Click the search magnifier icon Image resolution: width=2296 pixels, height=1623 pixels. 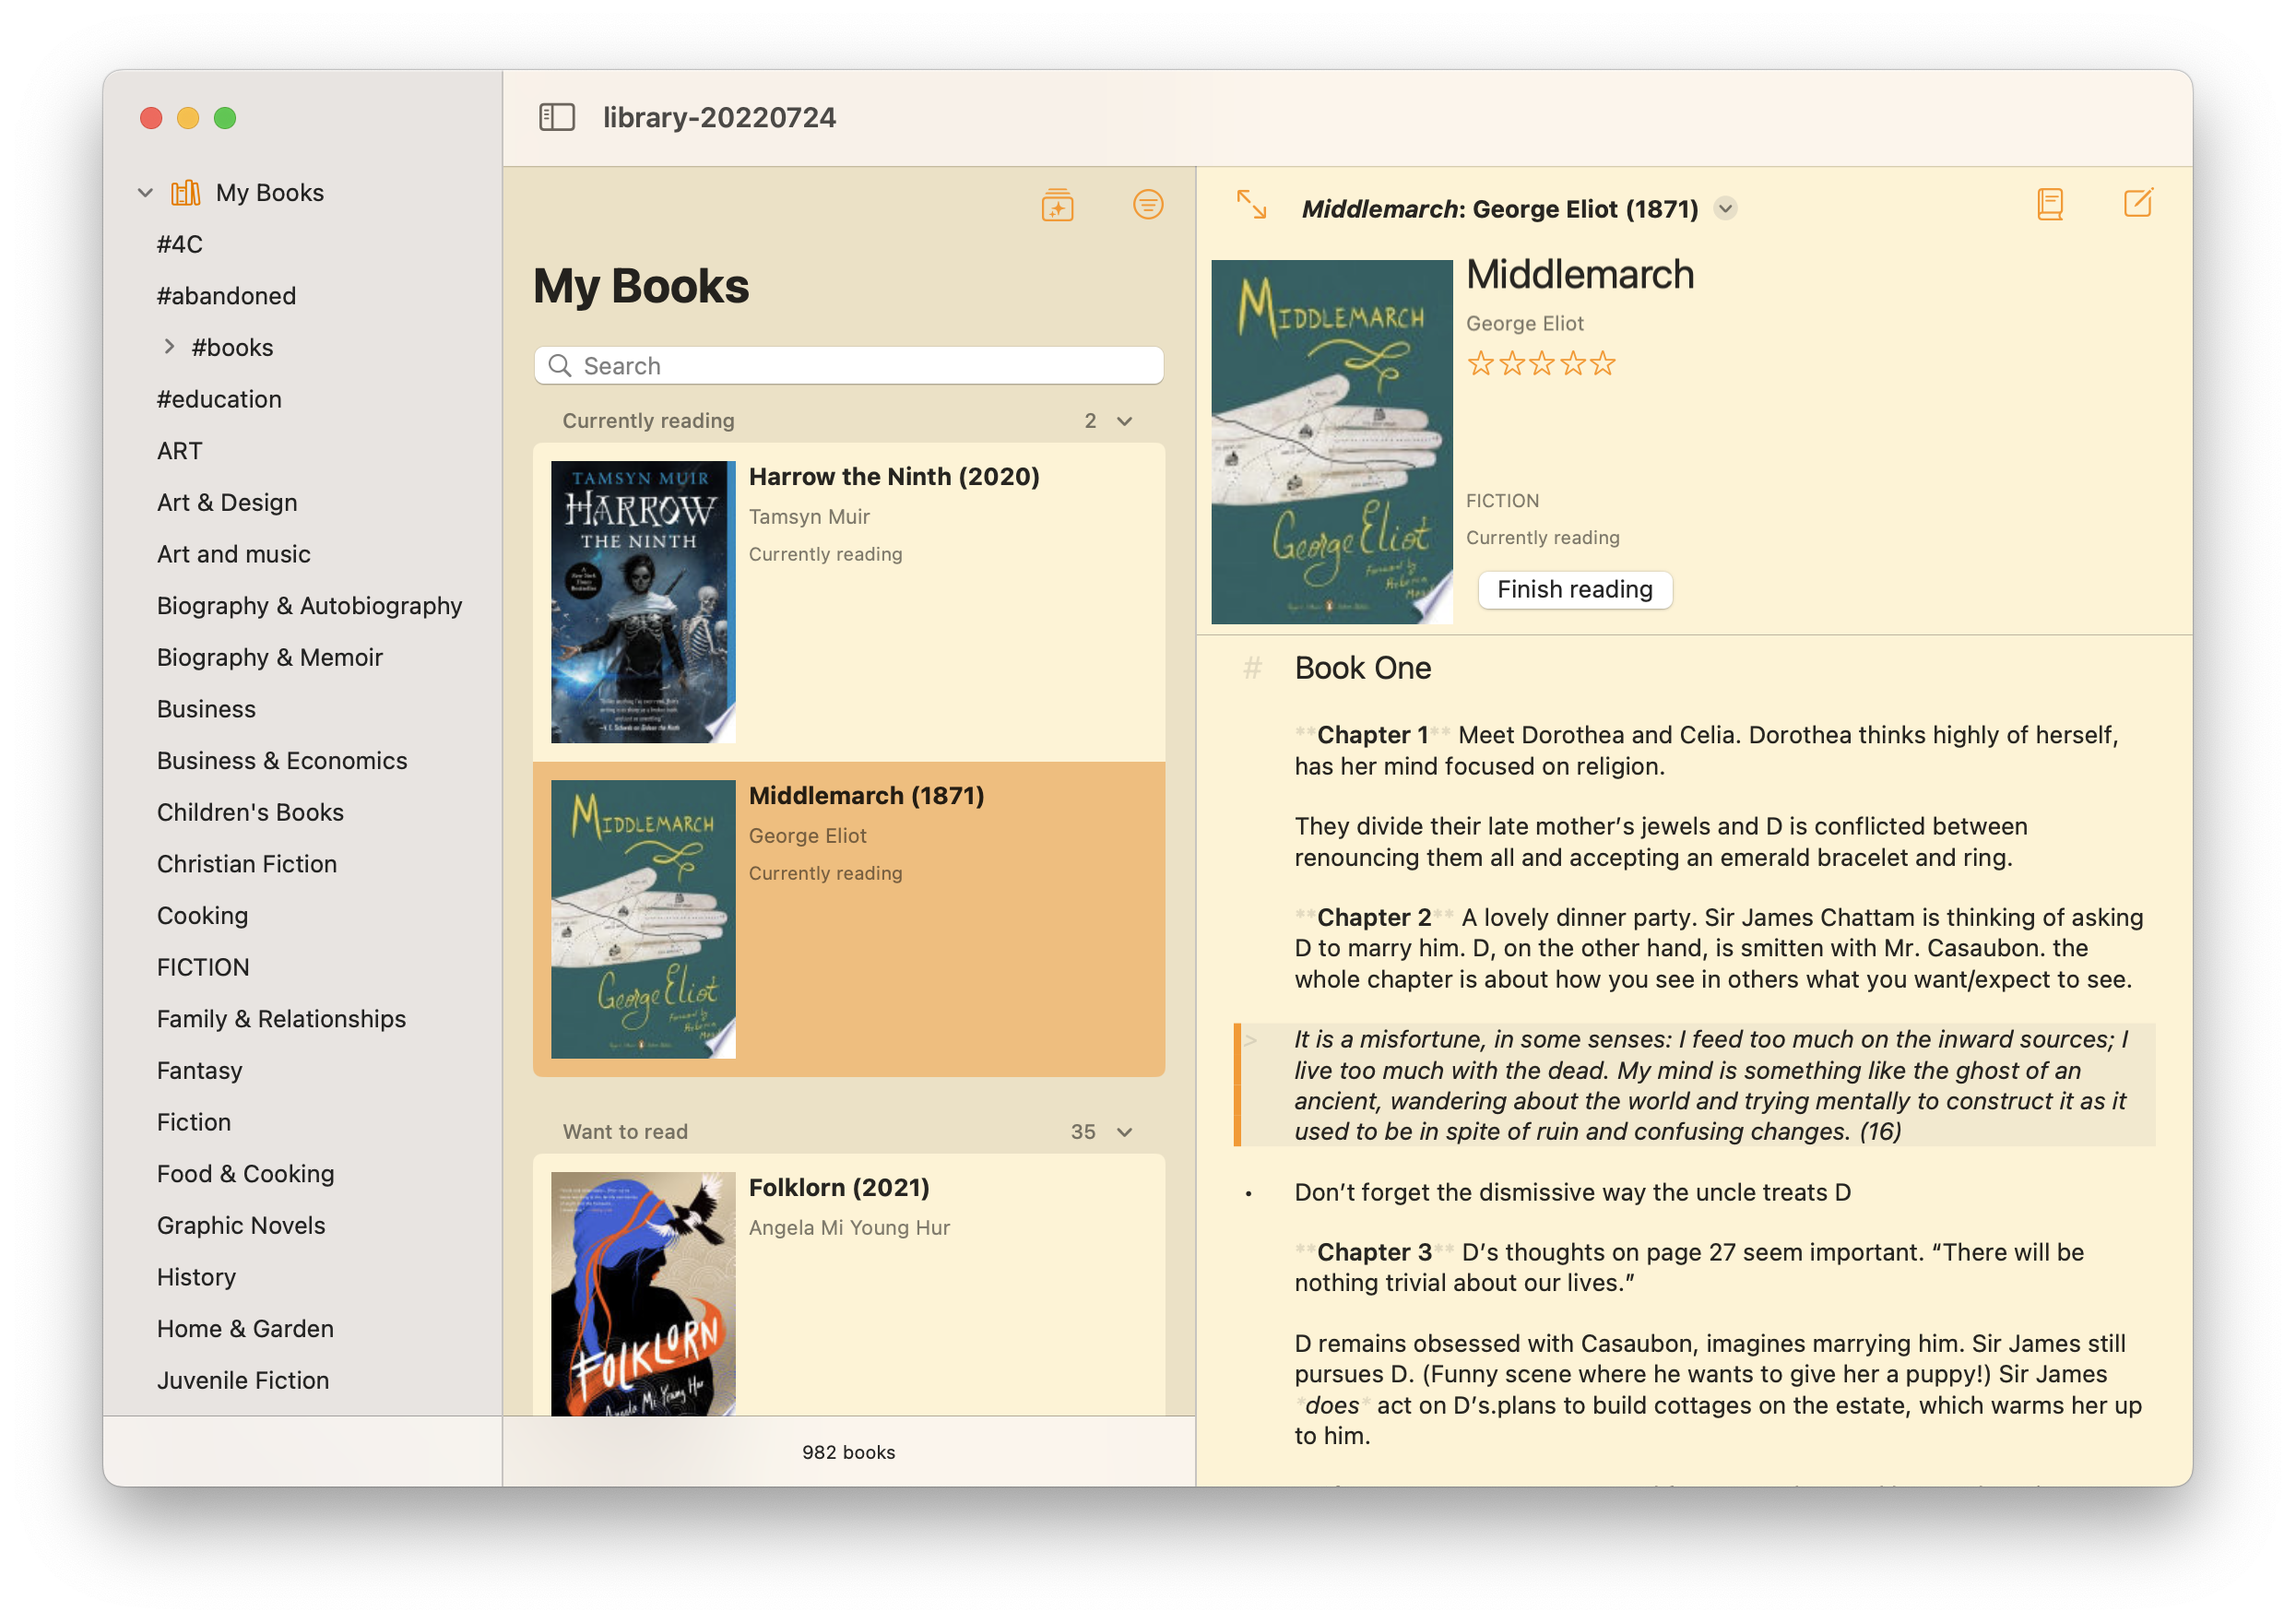pyautogui.click(x=560, y=365)
